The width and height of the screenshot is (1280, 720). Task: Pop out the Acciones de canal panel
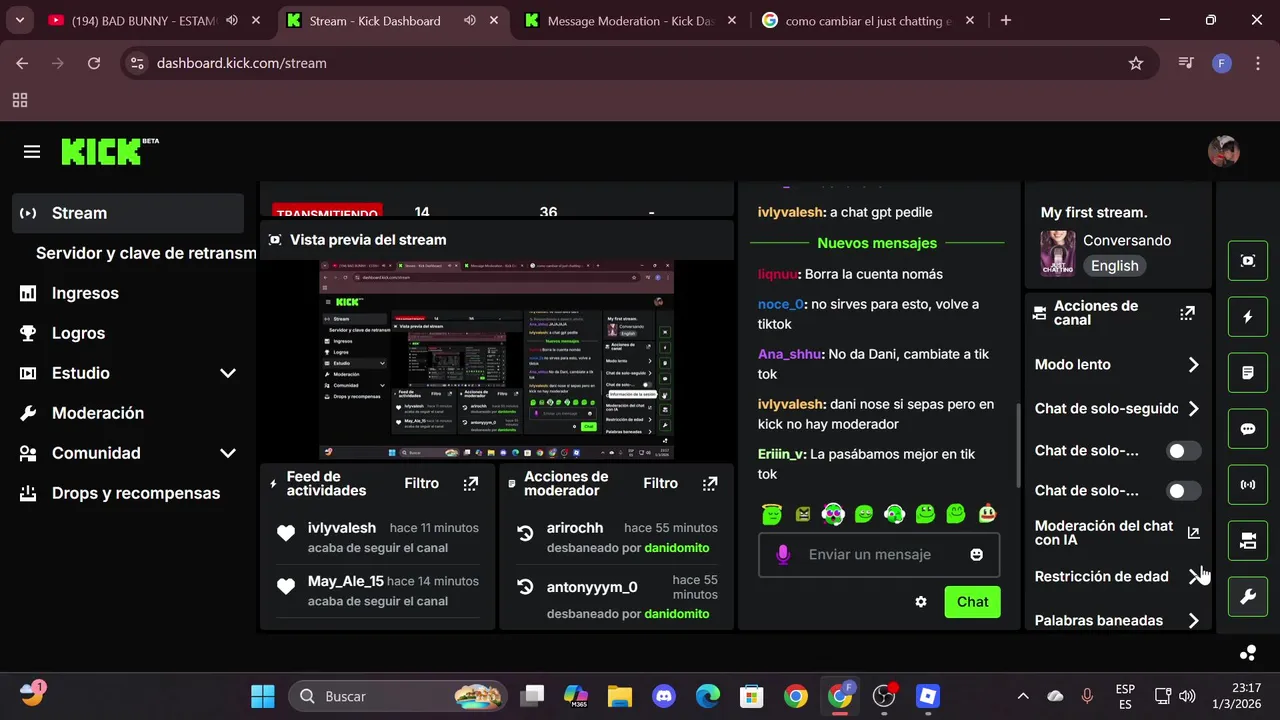1187,313
